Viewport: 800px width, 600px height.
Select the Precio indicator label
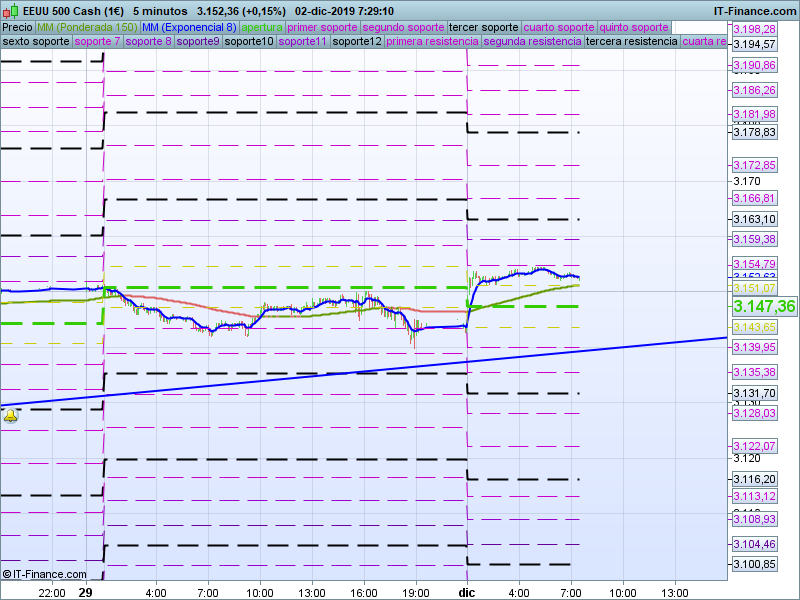click(17, 27)
